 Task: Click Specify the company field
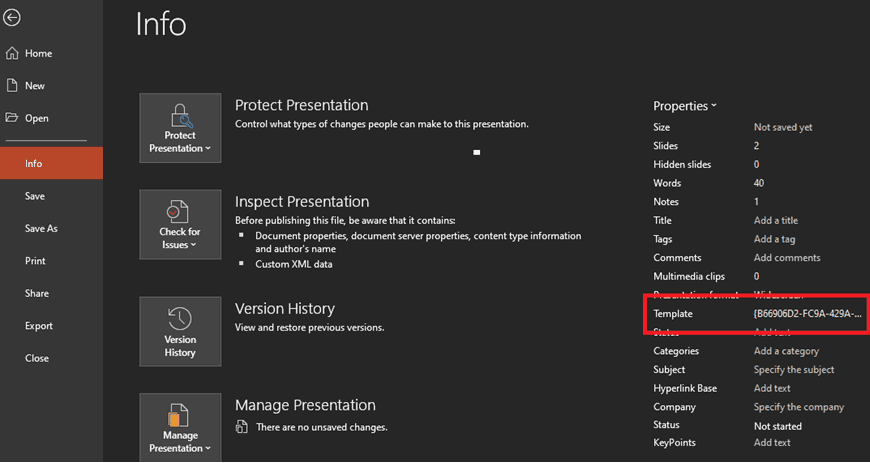point(799,407)
